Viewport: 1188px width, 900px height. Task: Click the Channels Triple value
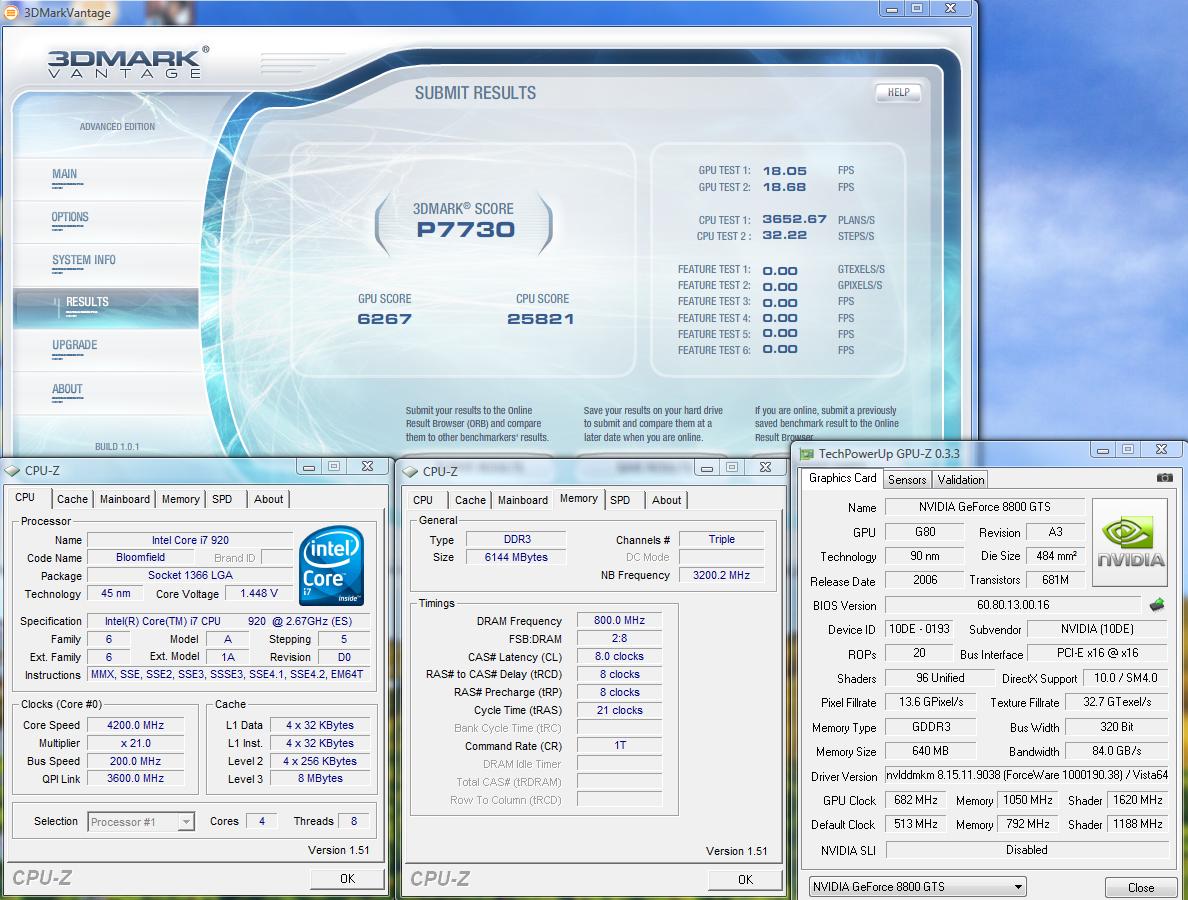(721, 539)
